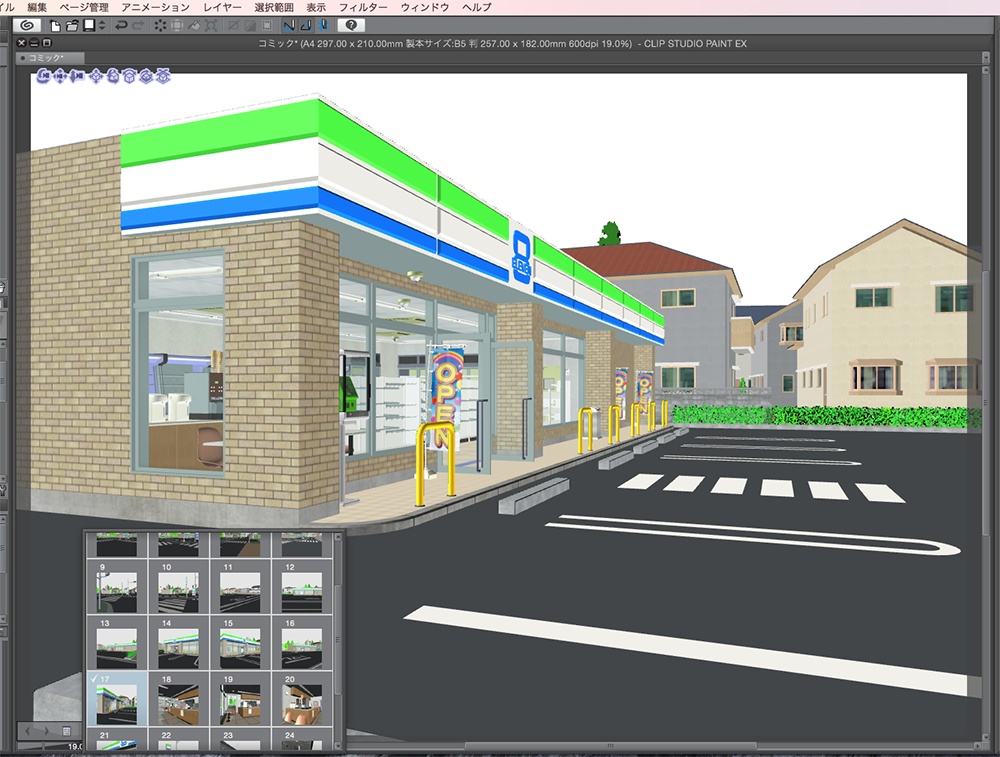Choose camera preset thumbnail 21
Screen dimensions: 1000x757
(117, 739)
